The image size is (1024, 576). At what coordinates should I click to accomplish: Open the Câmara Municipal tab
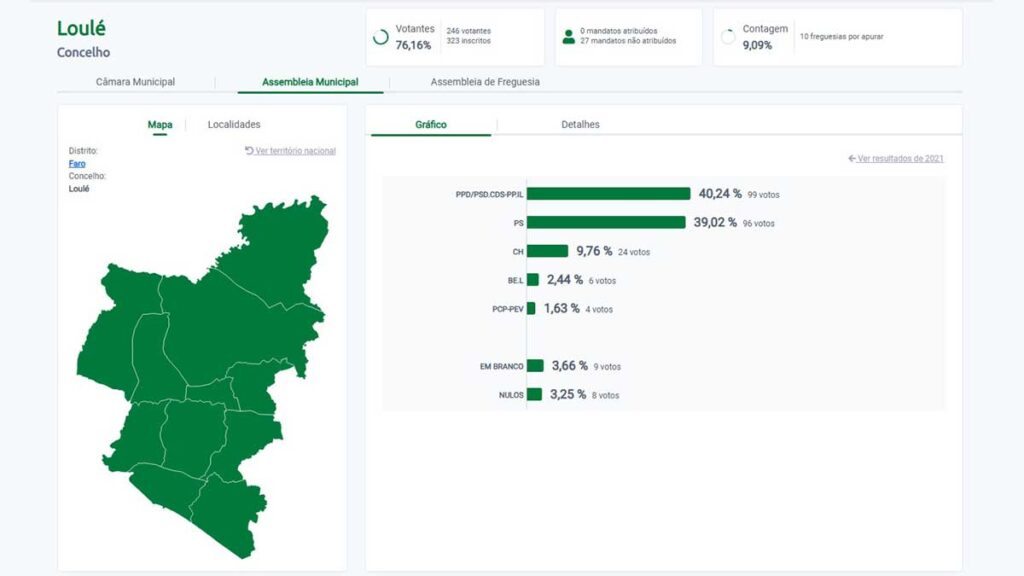click(x=135, y=82)
